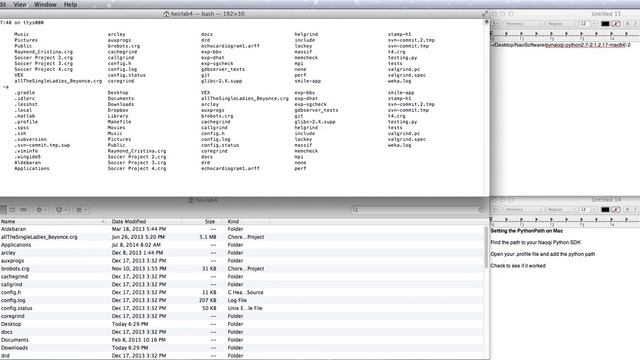Click 'Setting the PythonPath on Mac' heading
This screenshot has width=640, height=360.
pyautogui.click(x=527, y=231)
